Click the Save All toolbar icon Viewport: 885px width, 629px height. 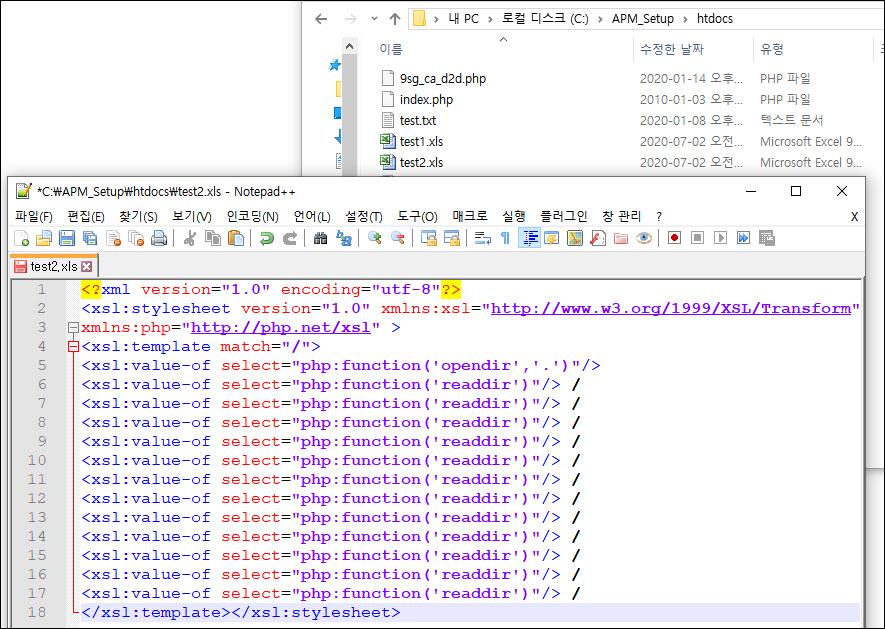click(x=90, y=238)
